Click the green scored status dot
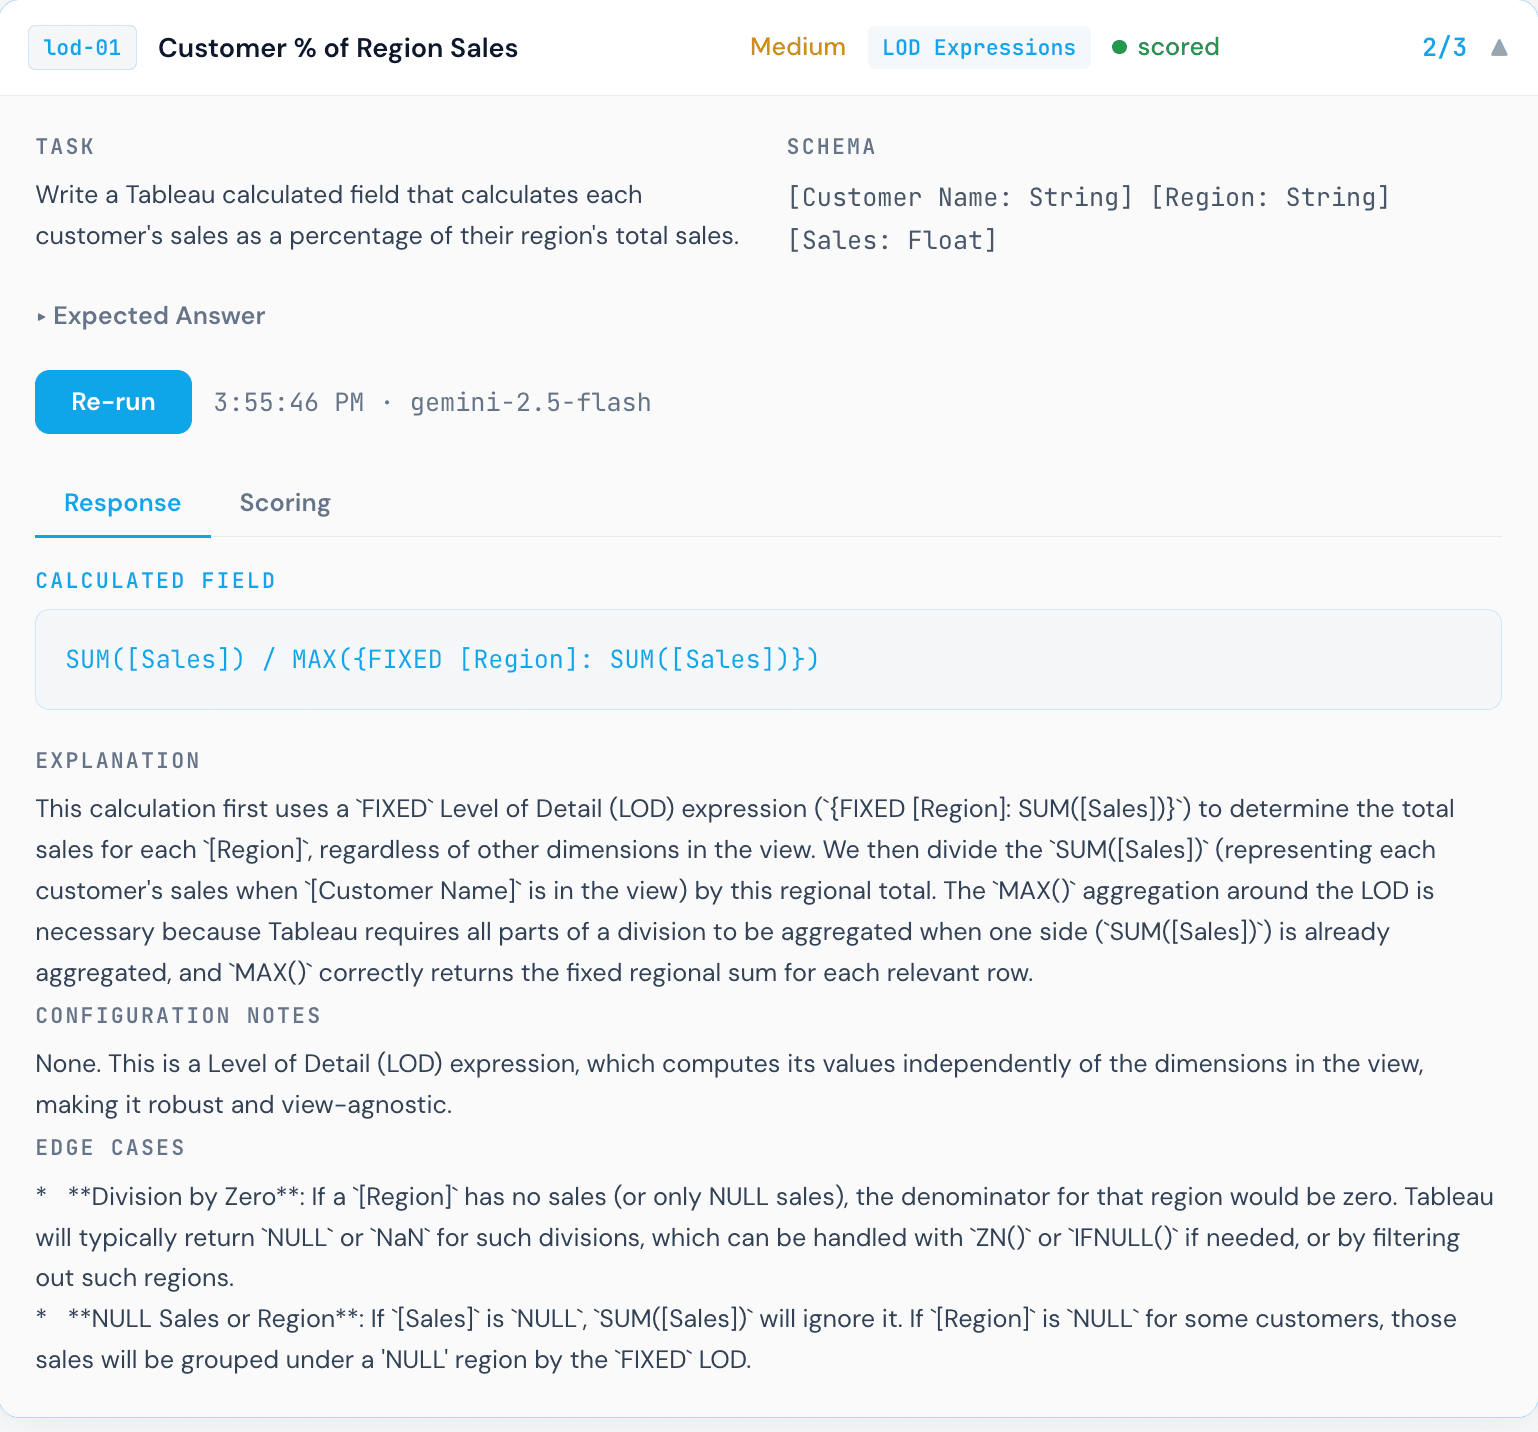Screen dimensions: 1538x1432 (1120, 48)
